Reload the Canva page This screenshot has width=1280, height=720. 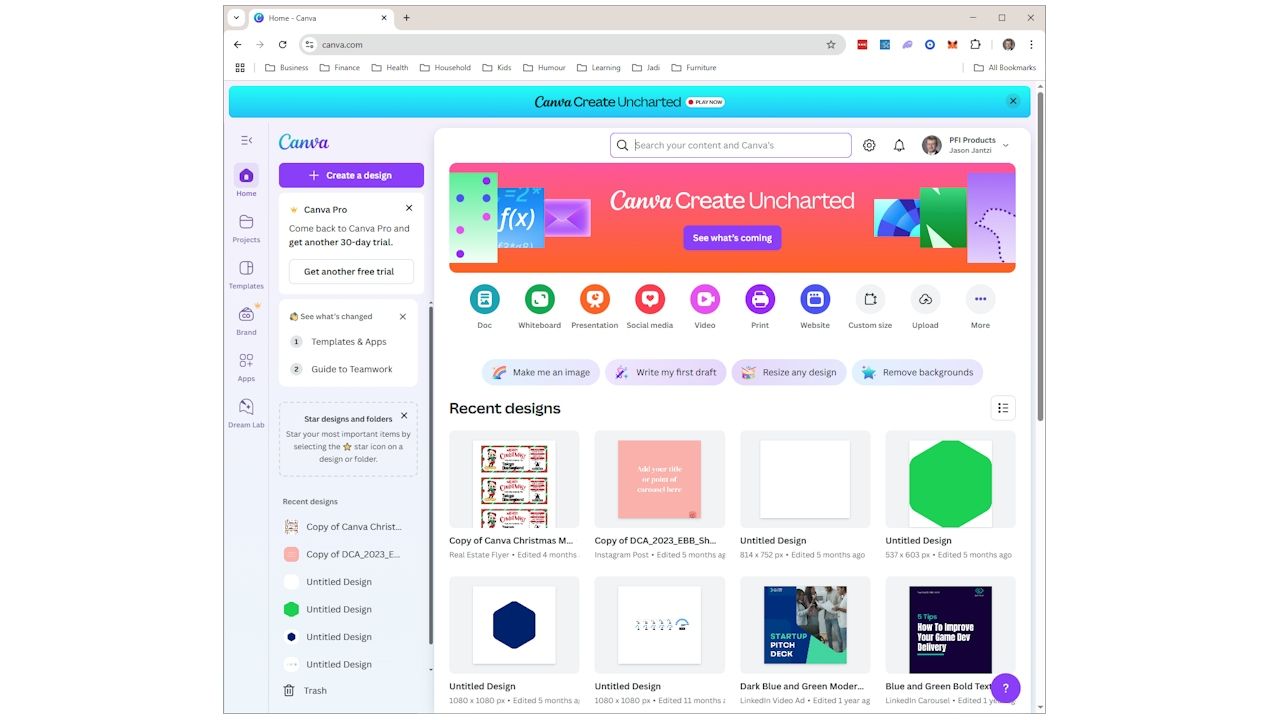click(x=282, y=44)
